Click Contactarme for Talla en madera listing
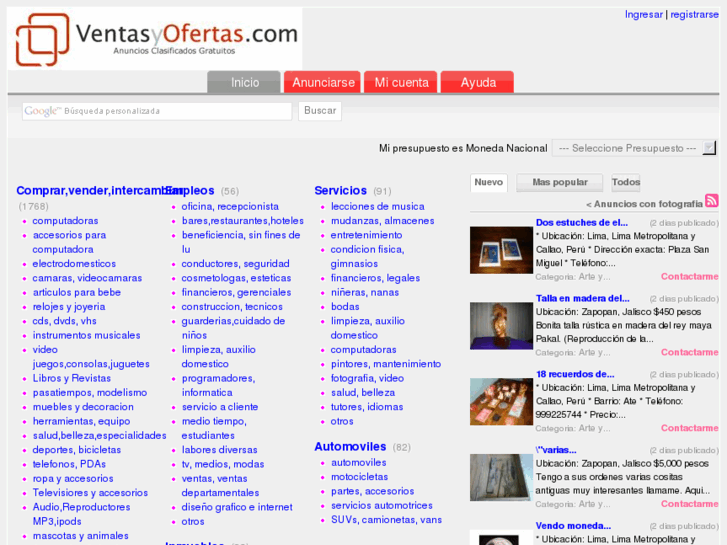This screenshot has height=545, width=727. 689,352
